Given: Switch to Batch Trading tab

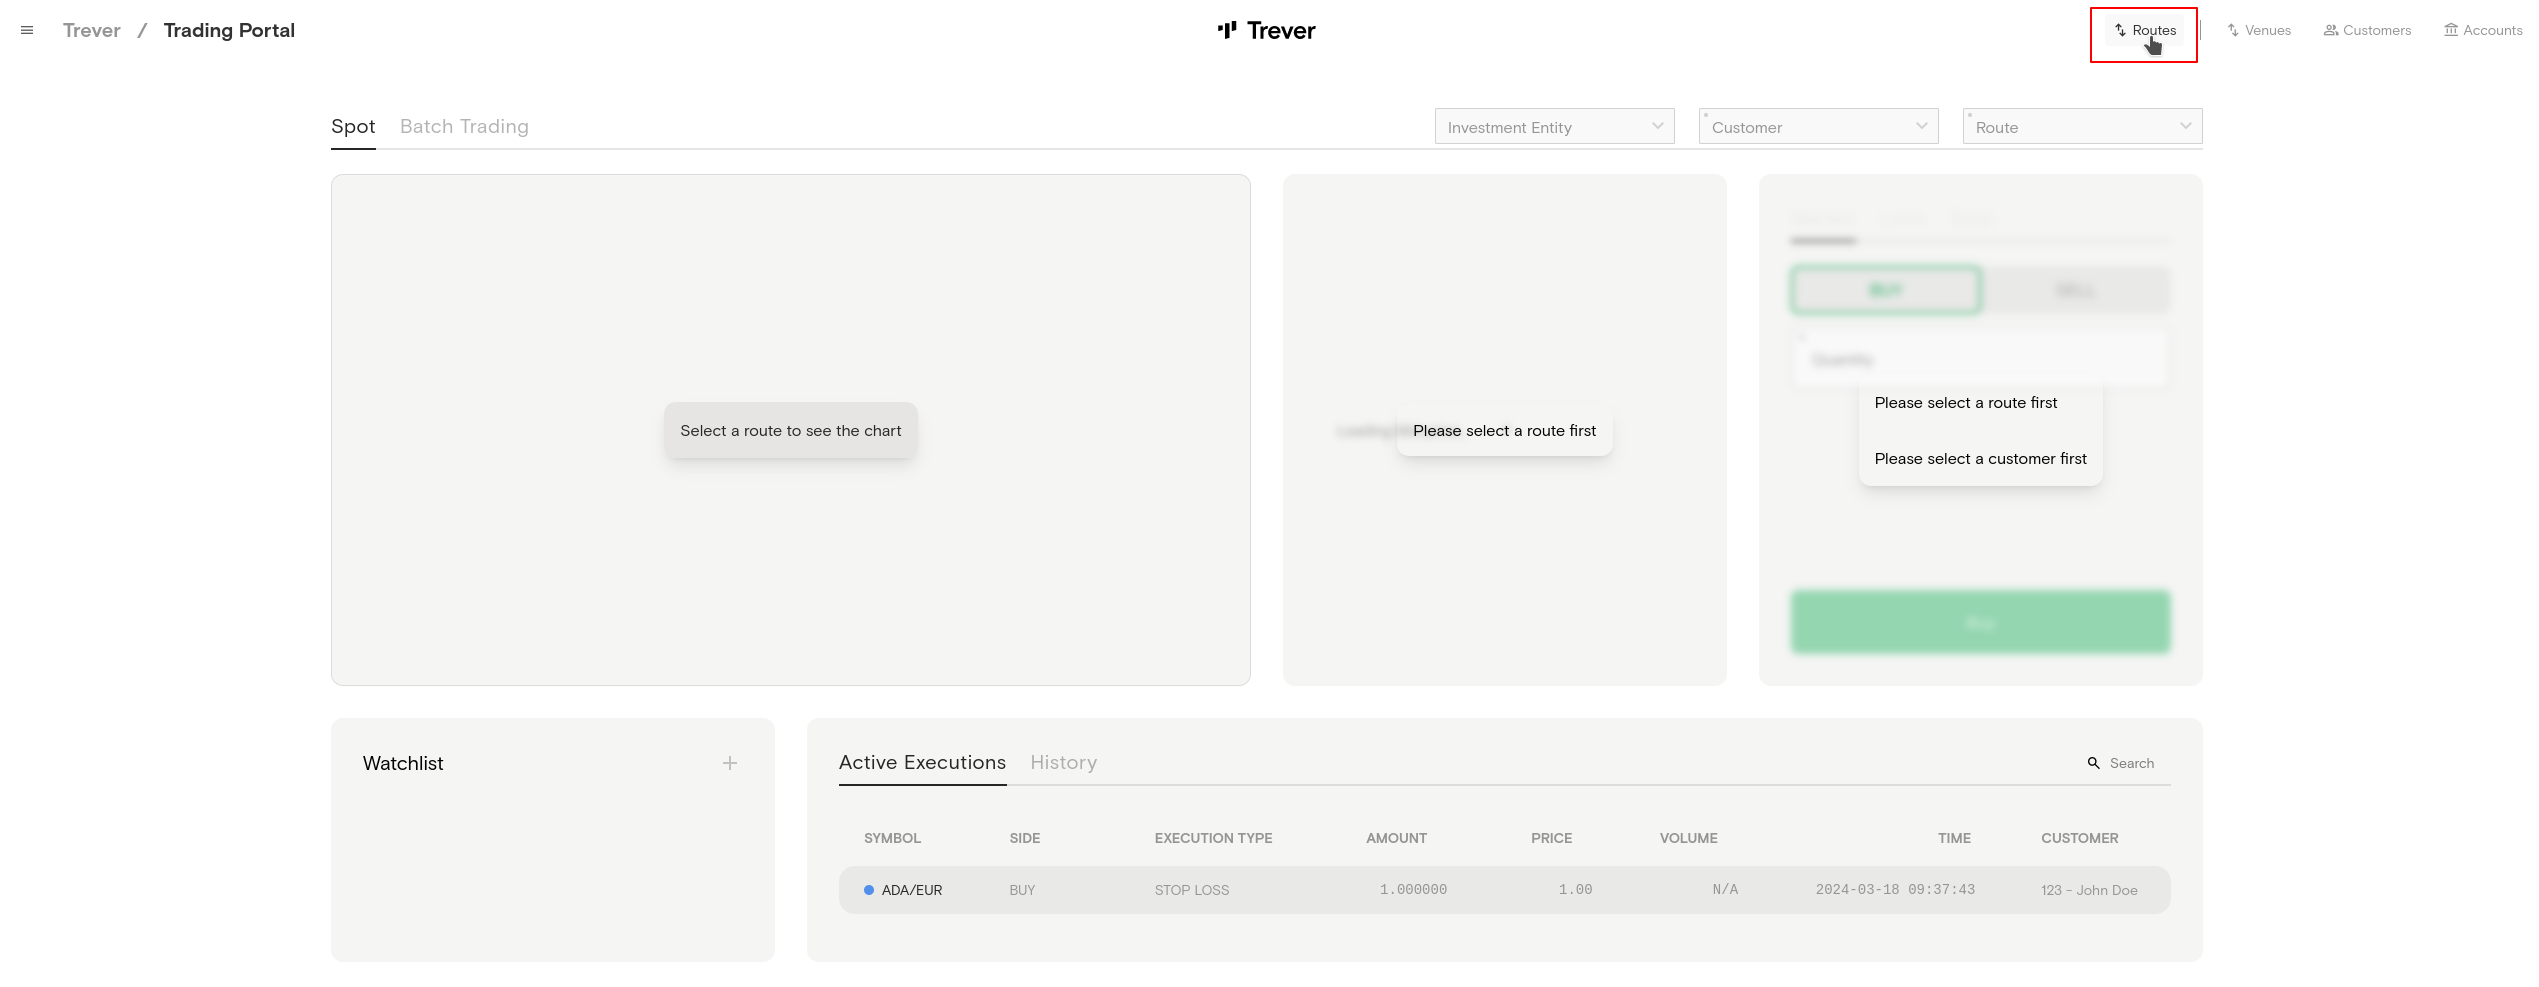Looking at the screenshot, I should click(464, 127).
